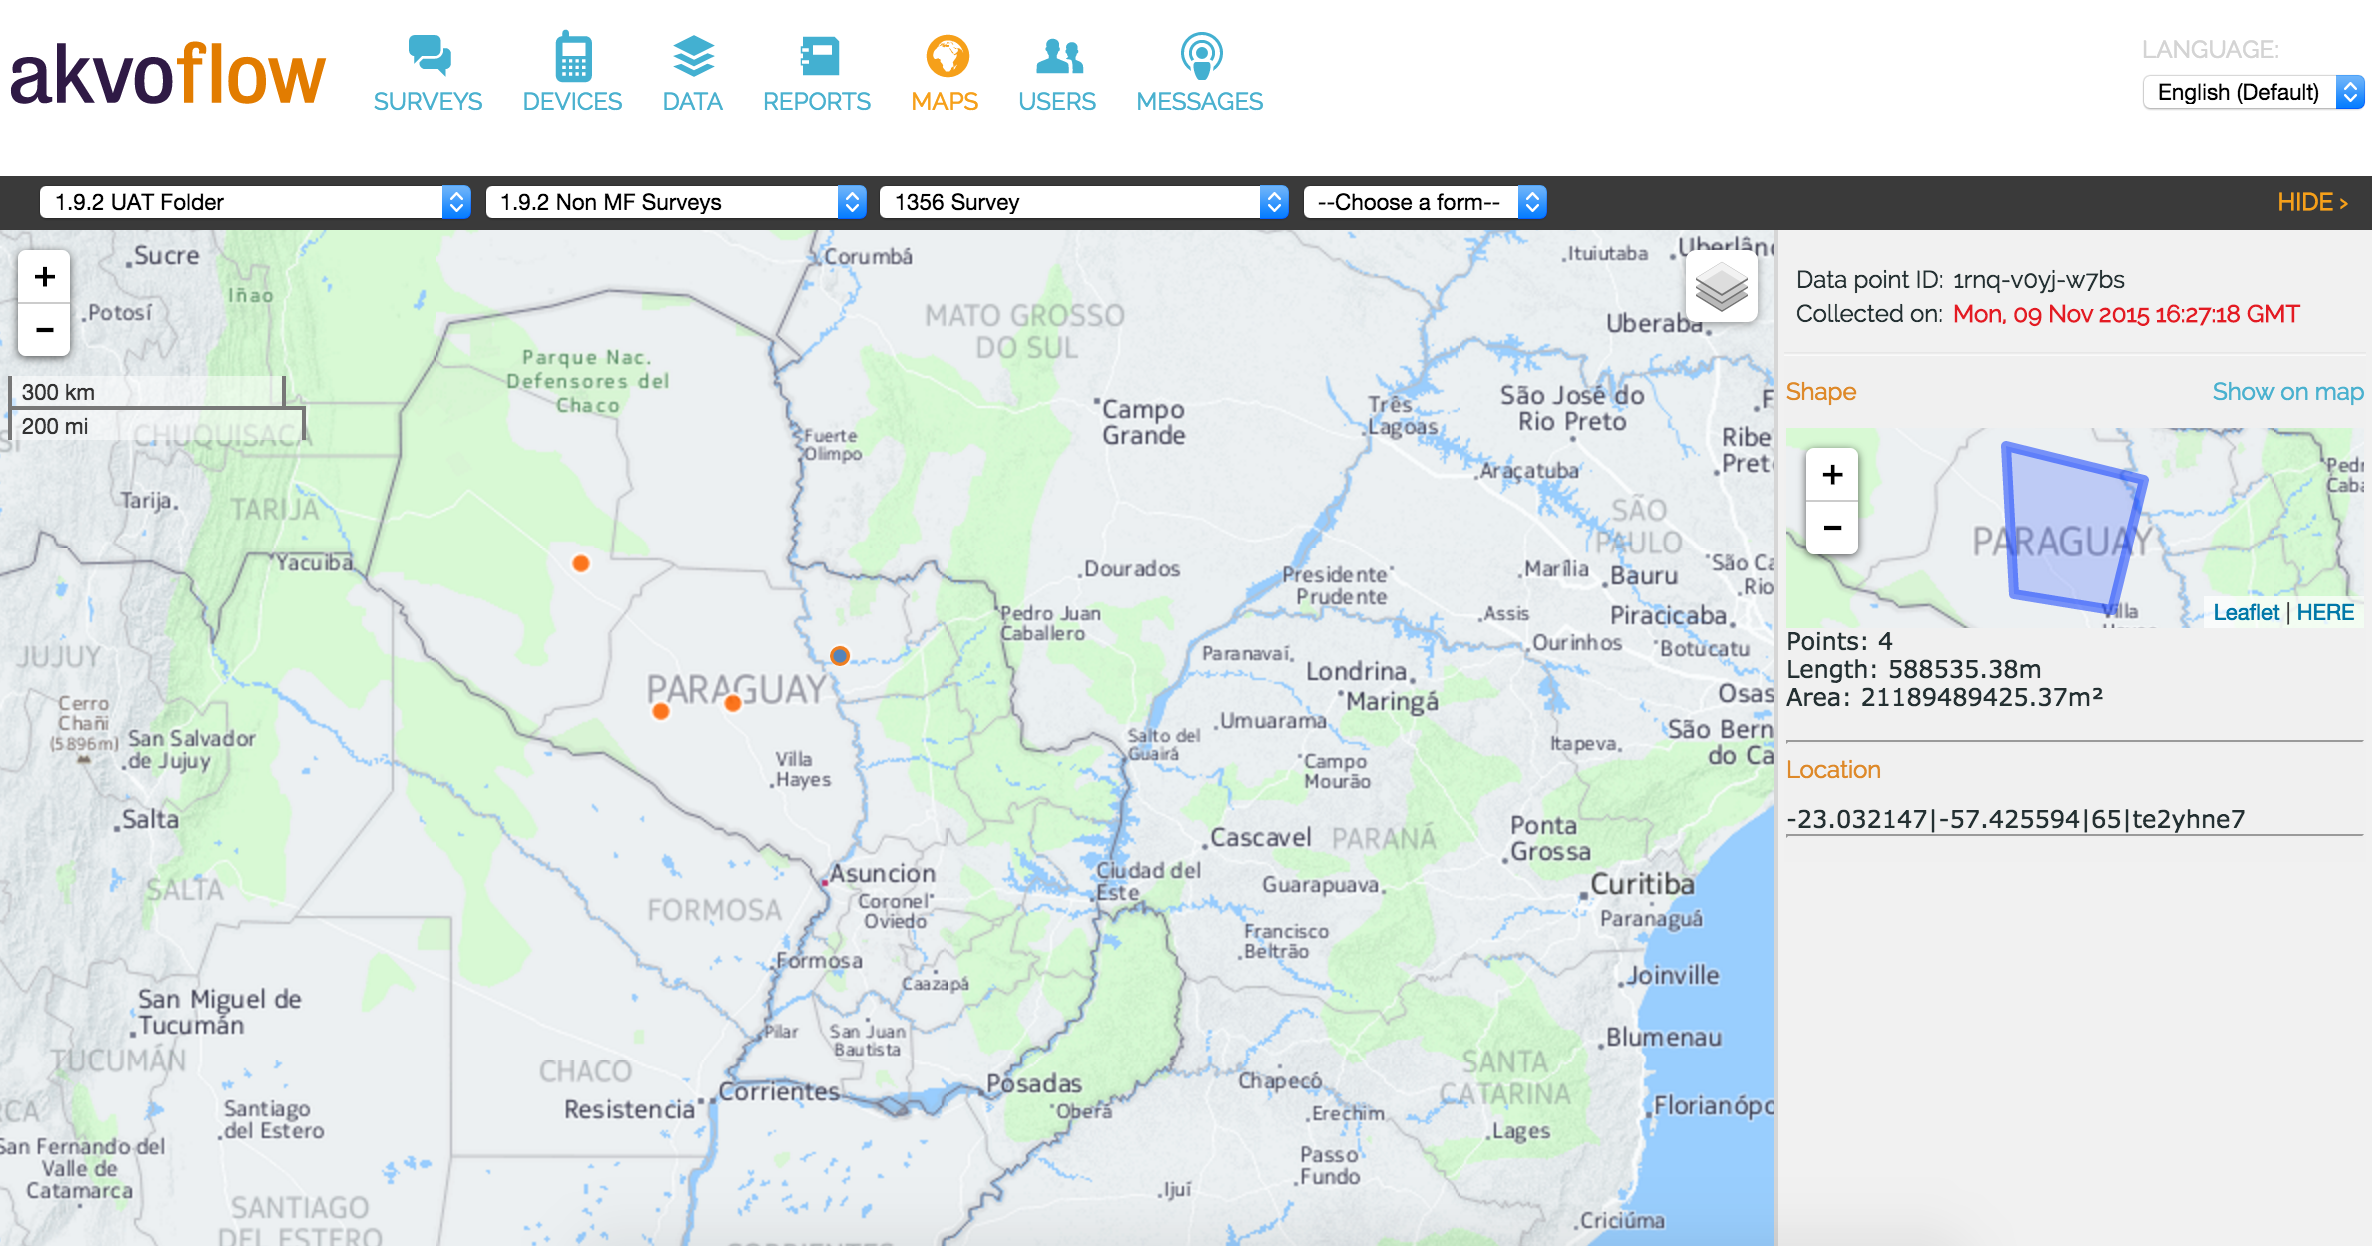
Task: Expand the 1356 Survey dropdown
Action: pyautogui.click(x=1083, y=202)
